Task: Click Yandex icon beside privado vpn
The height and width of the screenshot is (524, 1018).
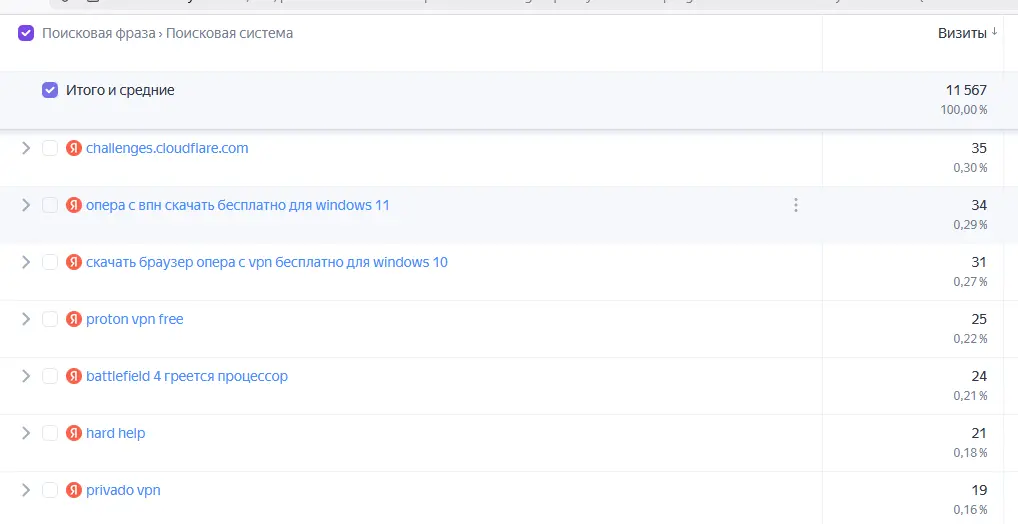Action: pyautogui.click(x=74, y=490)
